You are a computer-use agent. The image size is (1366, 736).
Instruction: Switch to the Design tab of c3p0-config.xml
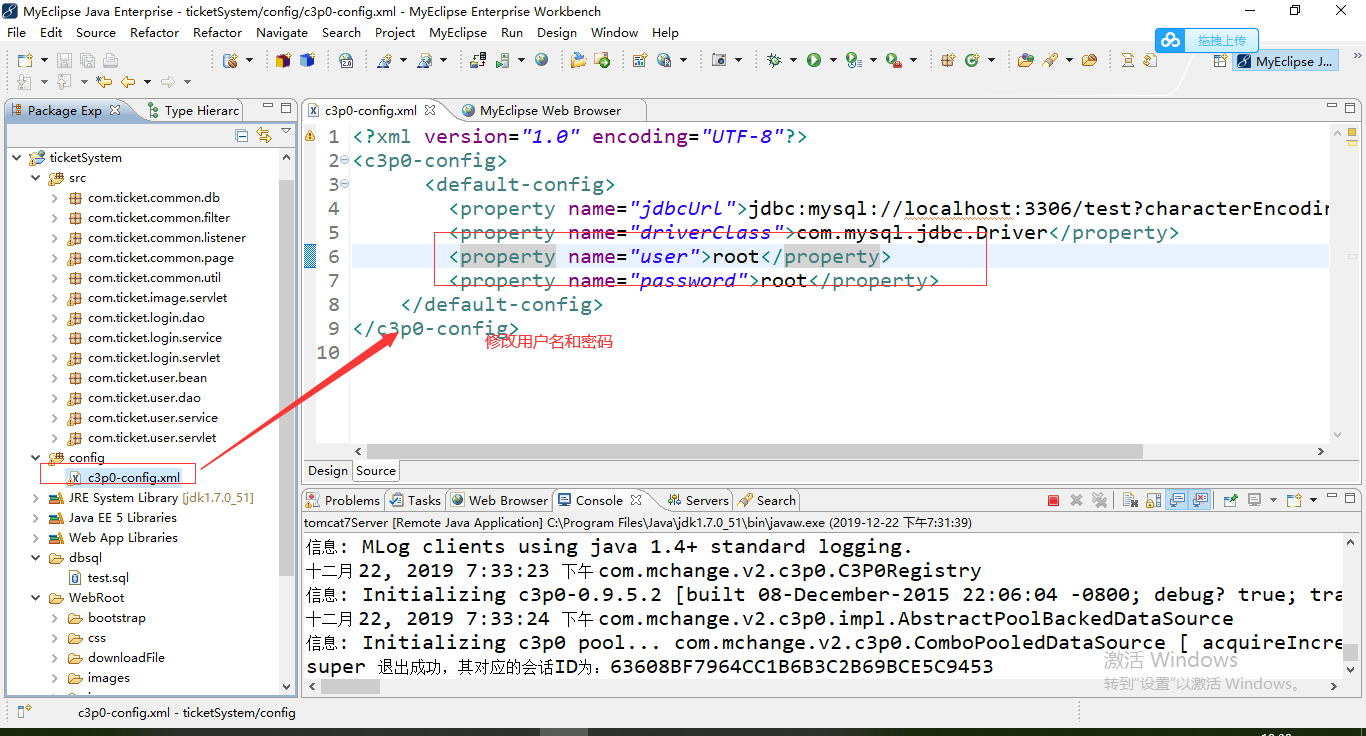[327, 470]
